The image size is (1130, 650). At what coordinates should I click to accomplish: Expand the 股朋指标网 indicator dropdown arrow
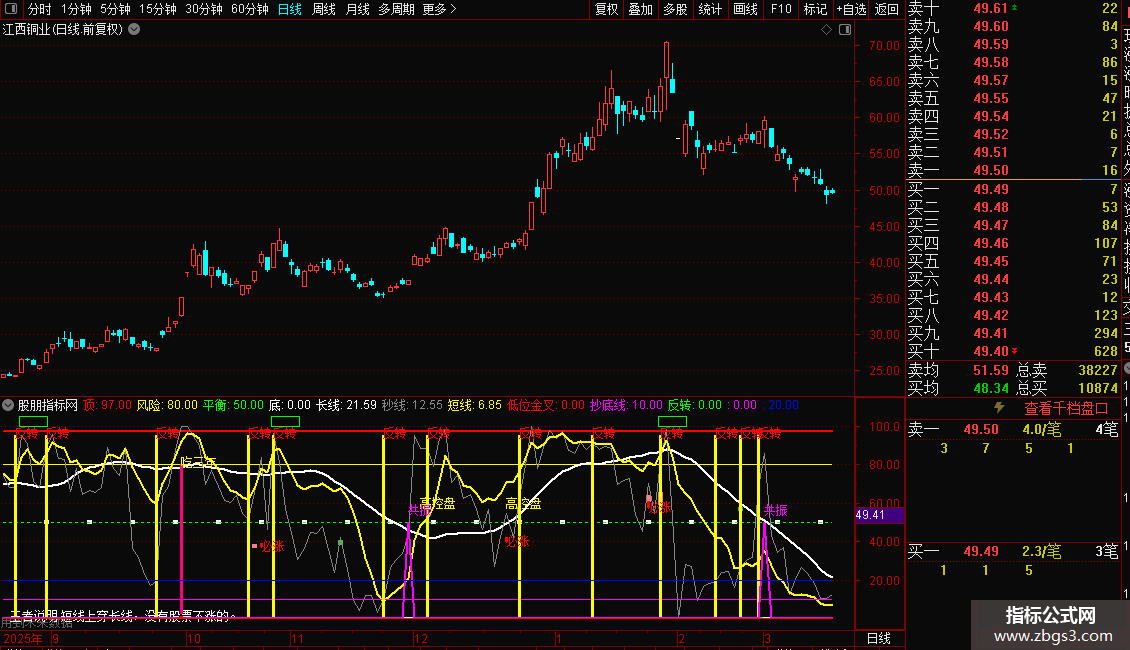(9, 405)
